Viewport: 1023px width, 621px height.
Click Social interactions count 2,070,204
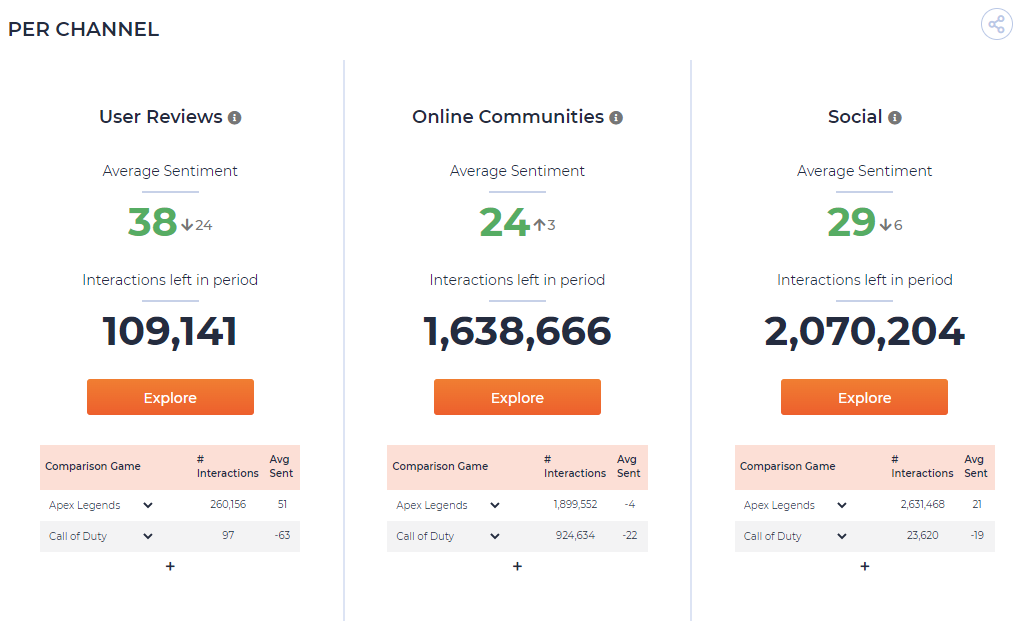point(864,331)
